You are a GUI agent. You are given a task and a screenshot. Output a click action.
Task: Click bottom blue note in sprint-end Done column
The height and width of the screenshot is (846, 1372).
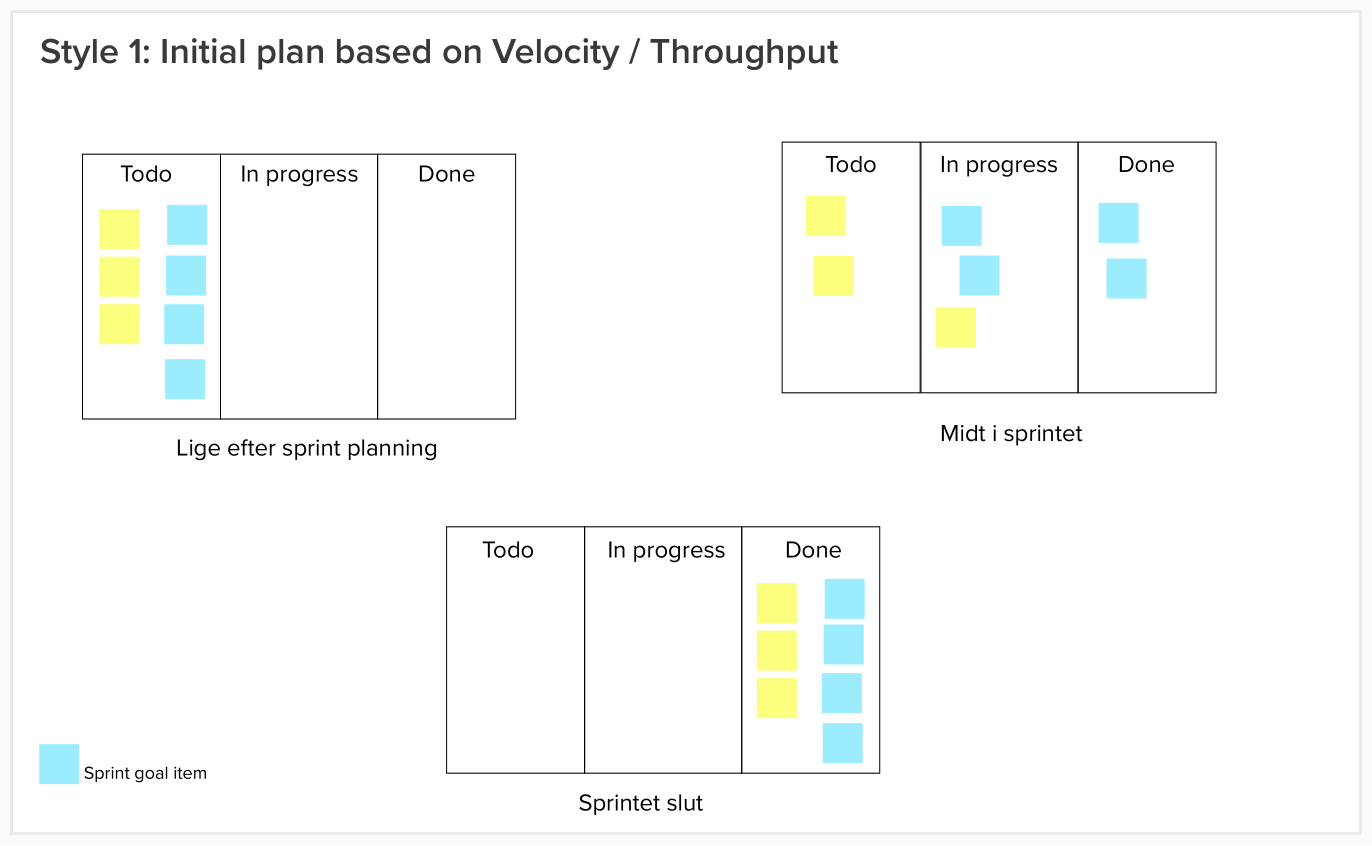coord(843,743)
